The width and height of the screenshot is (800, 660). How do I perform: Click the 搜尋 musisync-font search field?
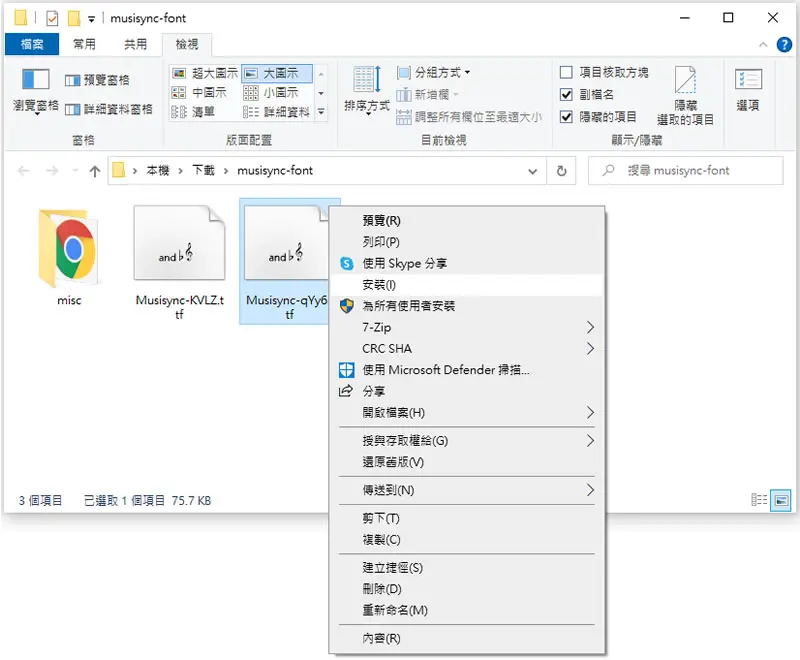pyautogui.click(x=685, y=170)
